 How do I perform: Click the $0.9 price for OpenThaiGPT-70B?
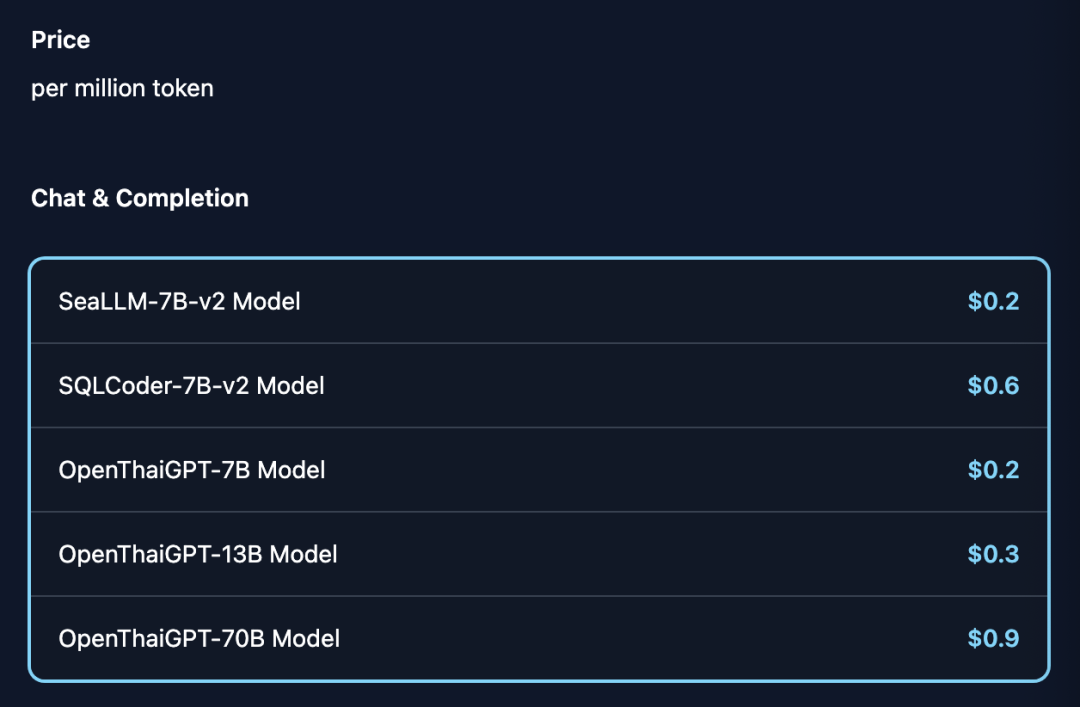[x=993, y=638]
